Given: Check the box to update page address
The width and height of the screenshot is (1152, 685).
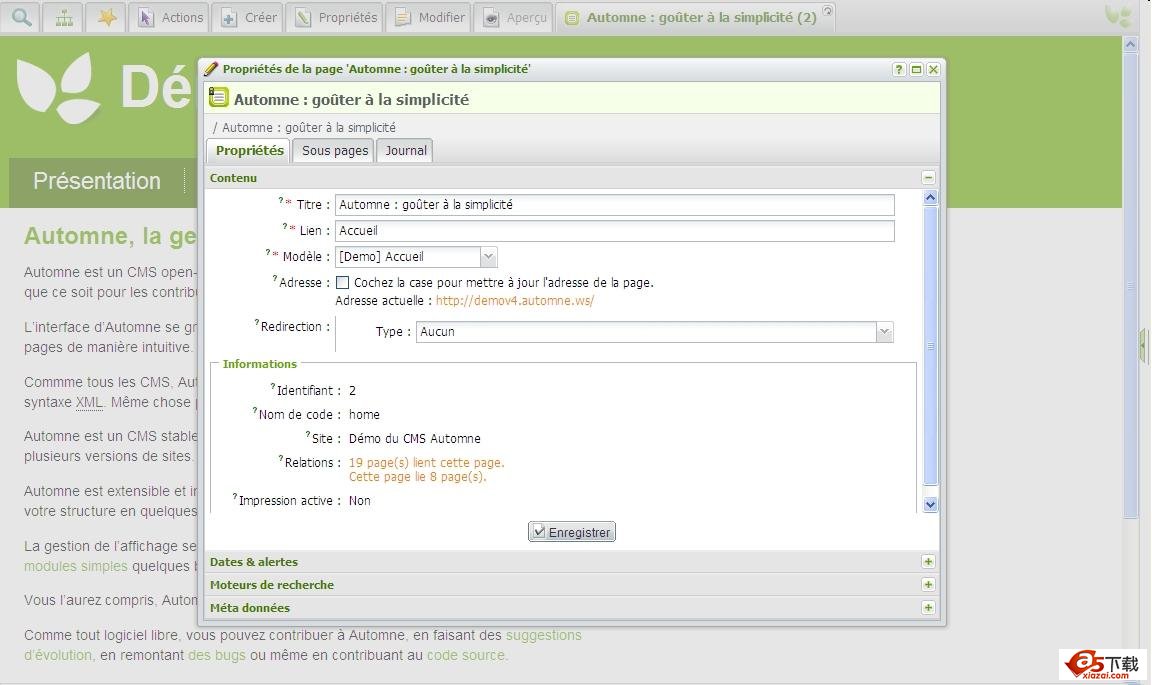Looking at the screenshot, I should 342,282.
